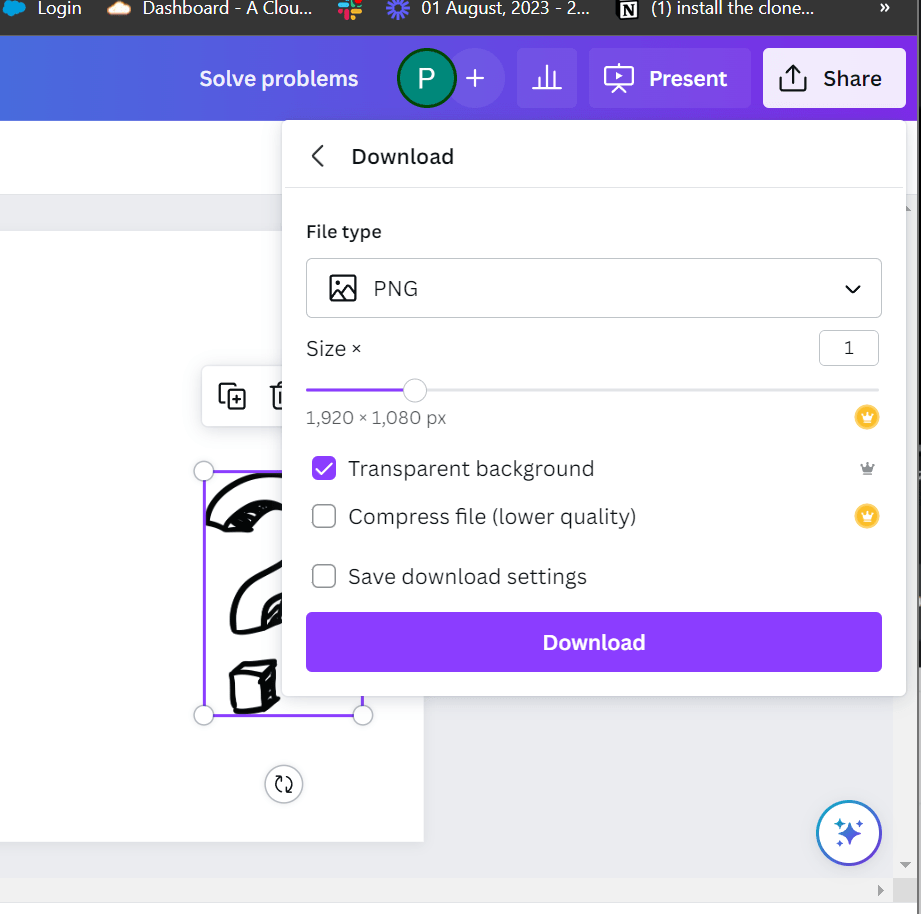
Task: Open the PNG file type dropdown
Action: [x=593, y=288]
